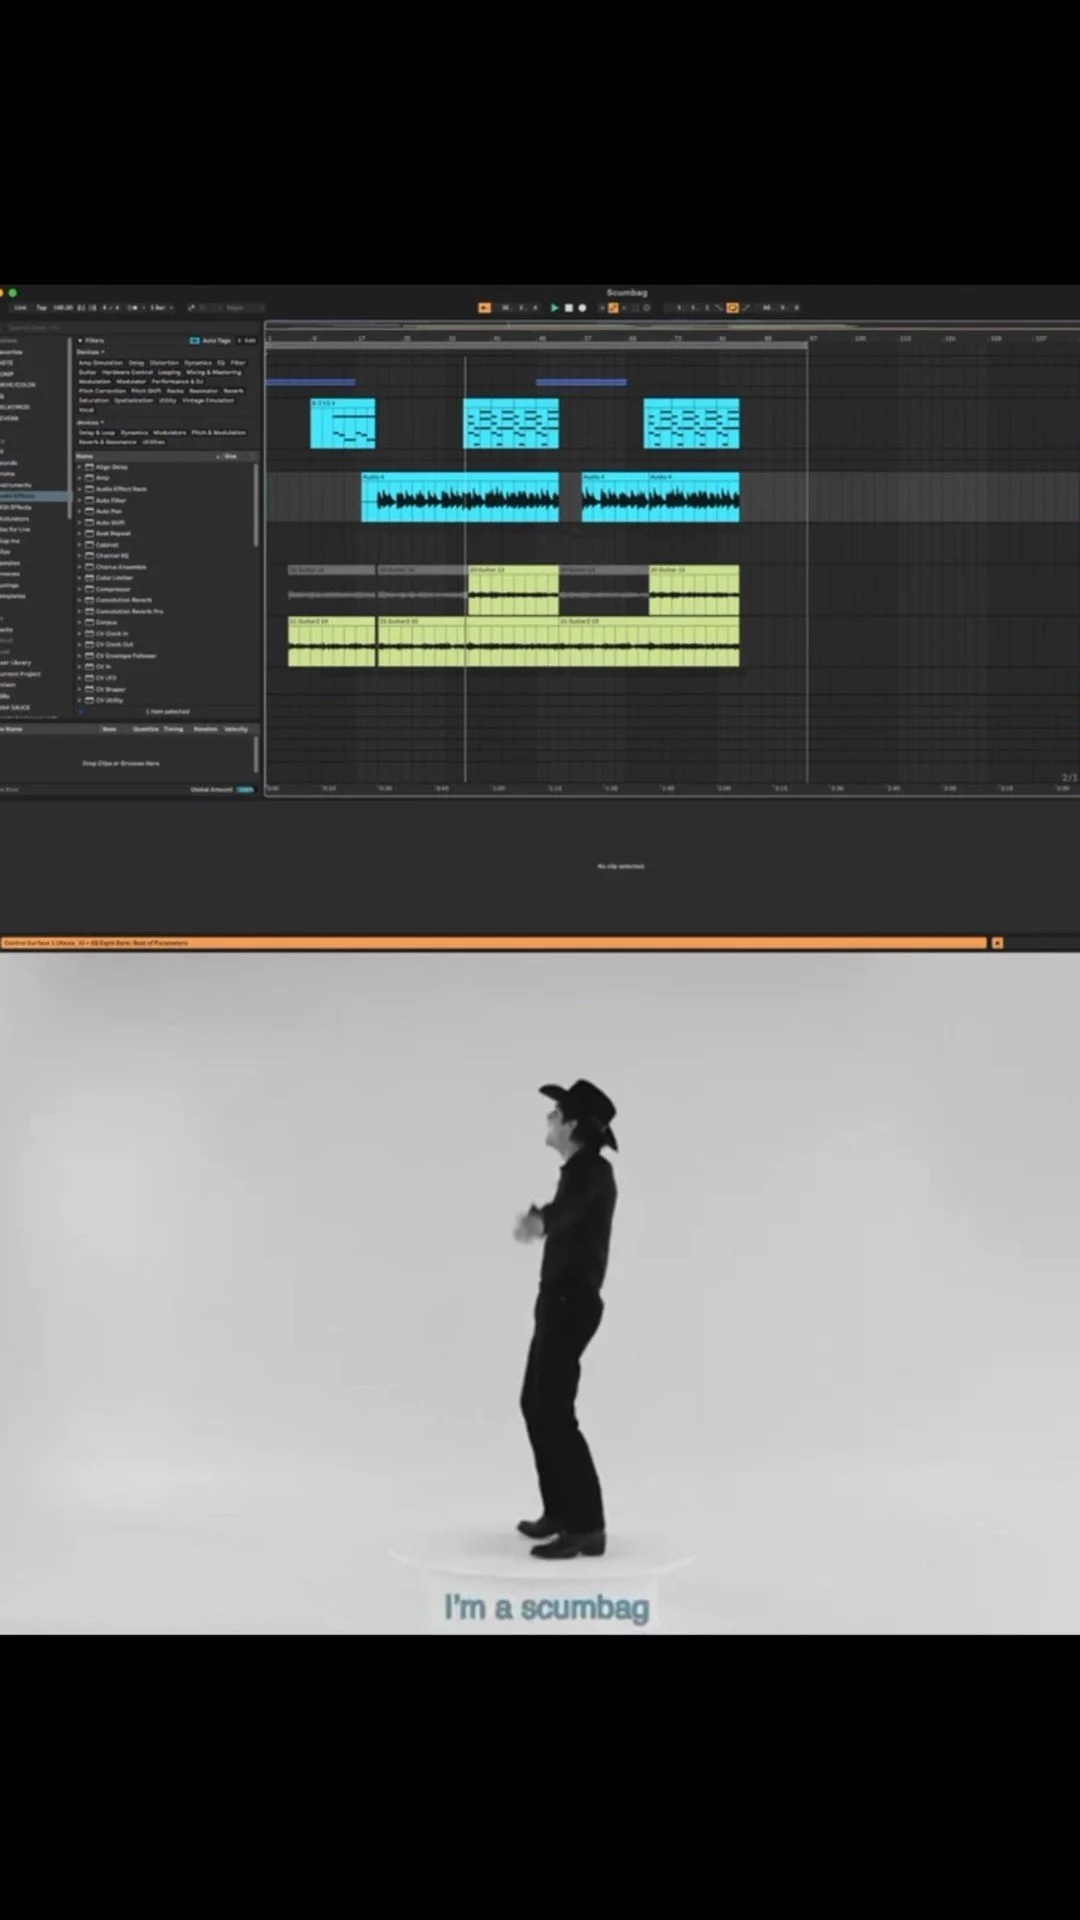Open the Modulators browser category
The height and width of the screenshot is (1920, 1080).
pyautogui.click(x=15, y=519)
